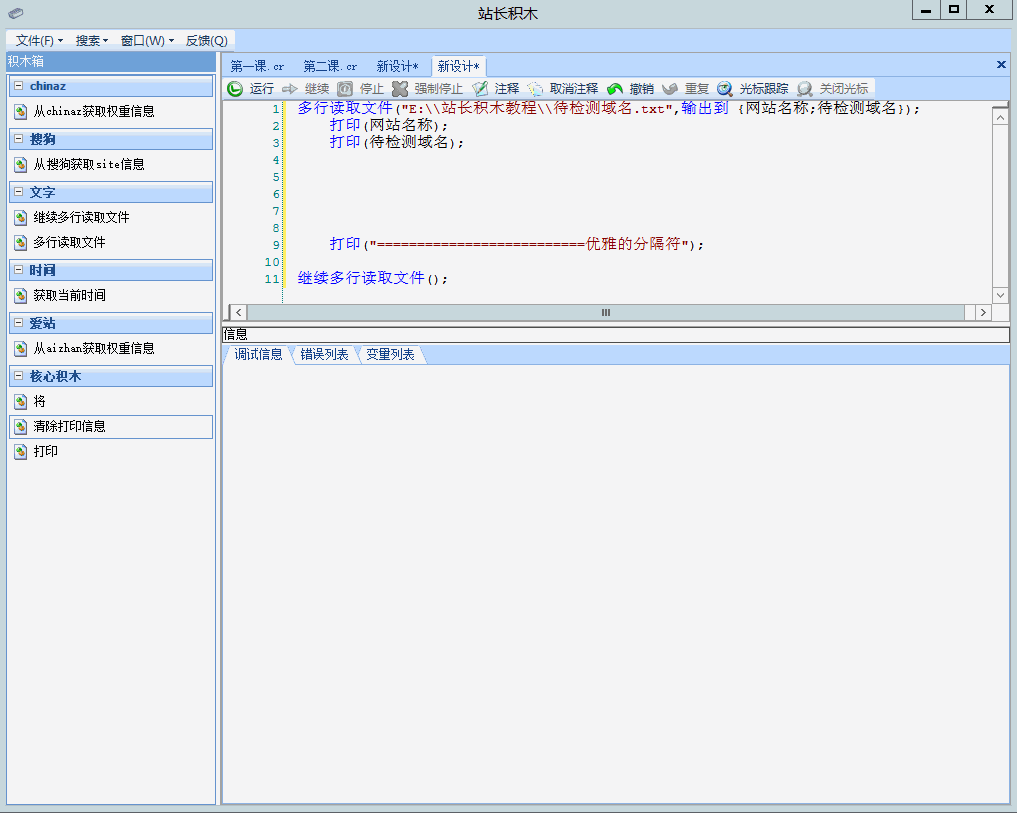1017x813 pixels.
Task: Click the 运行 (Run) toolbar icon
Action: tap(235, 89)
